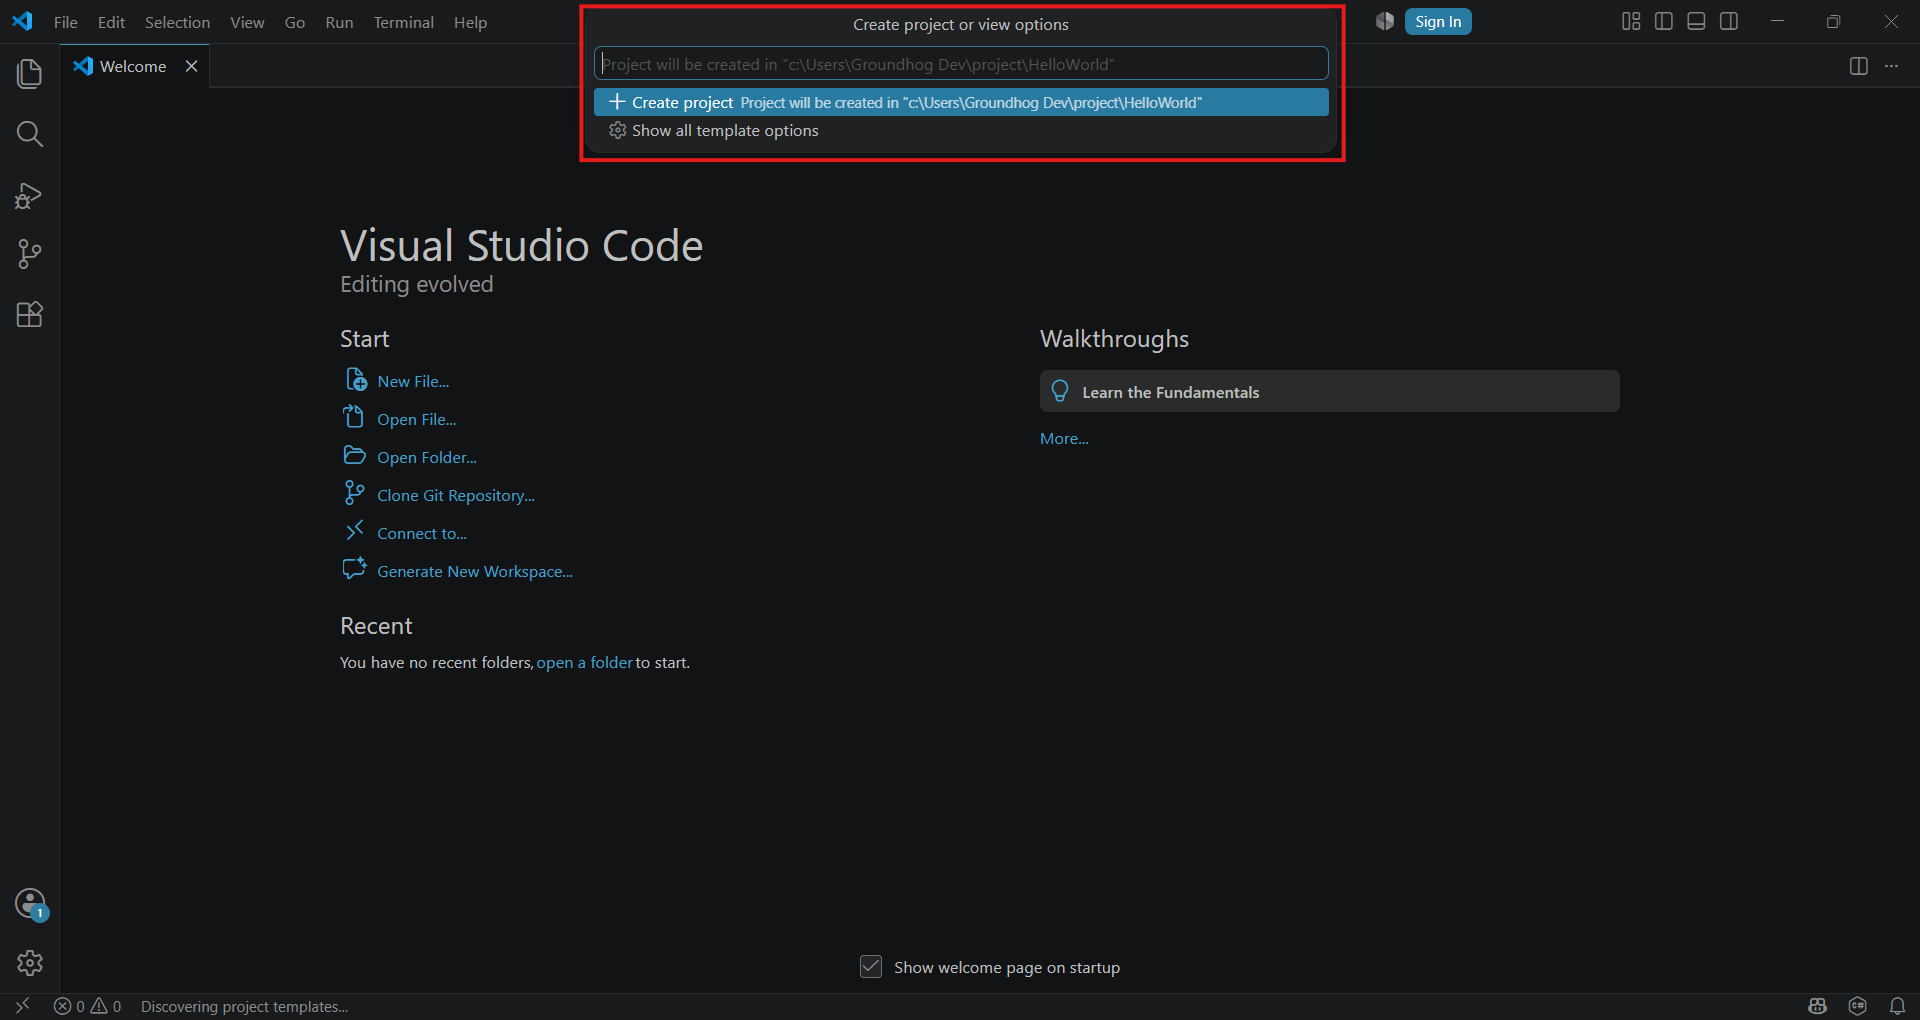Open the Terminal menu
1920x1020 pixels.
pyautogui.click(x=404, y=22)
